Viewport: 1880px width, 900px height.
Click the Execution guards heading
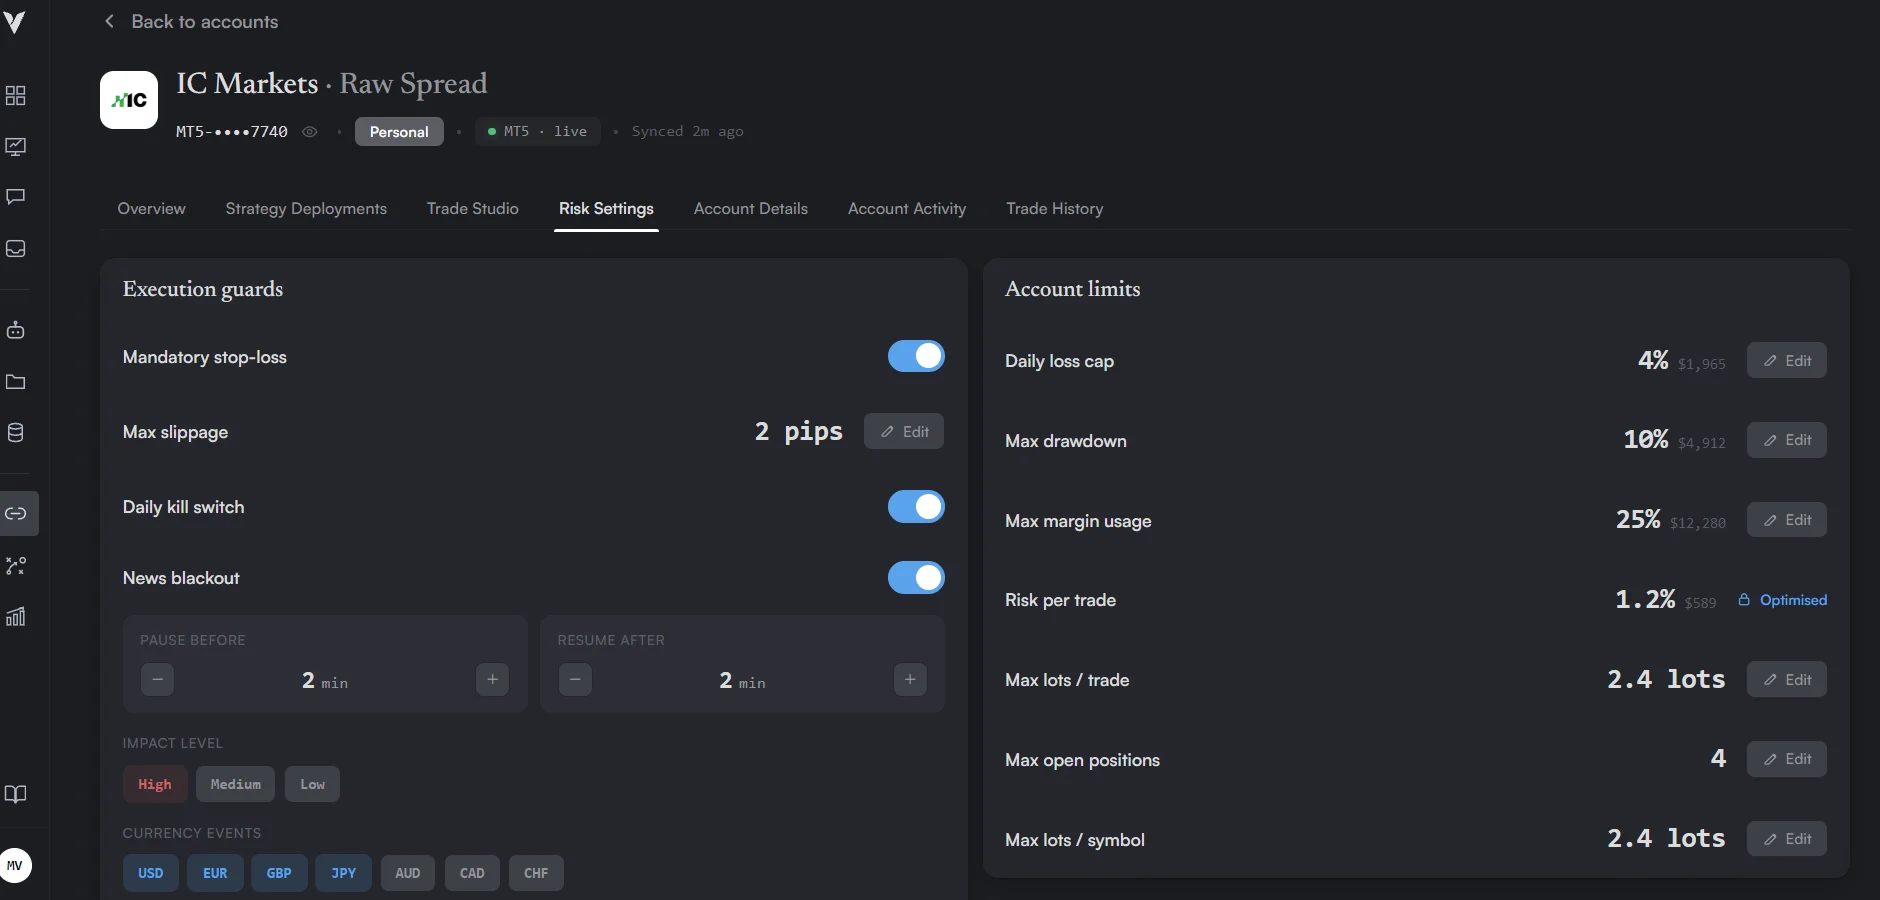point(203,289)
